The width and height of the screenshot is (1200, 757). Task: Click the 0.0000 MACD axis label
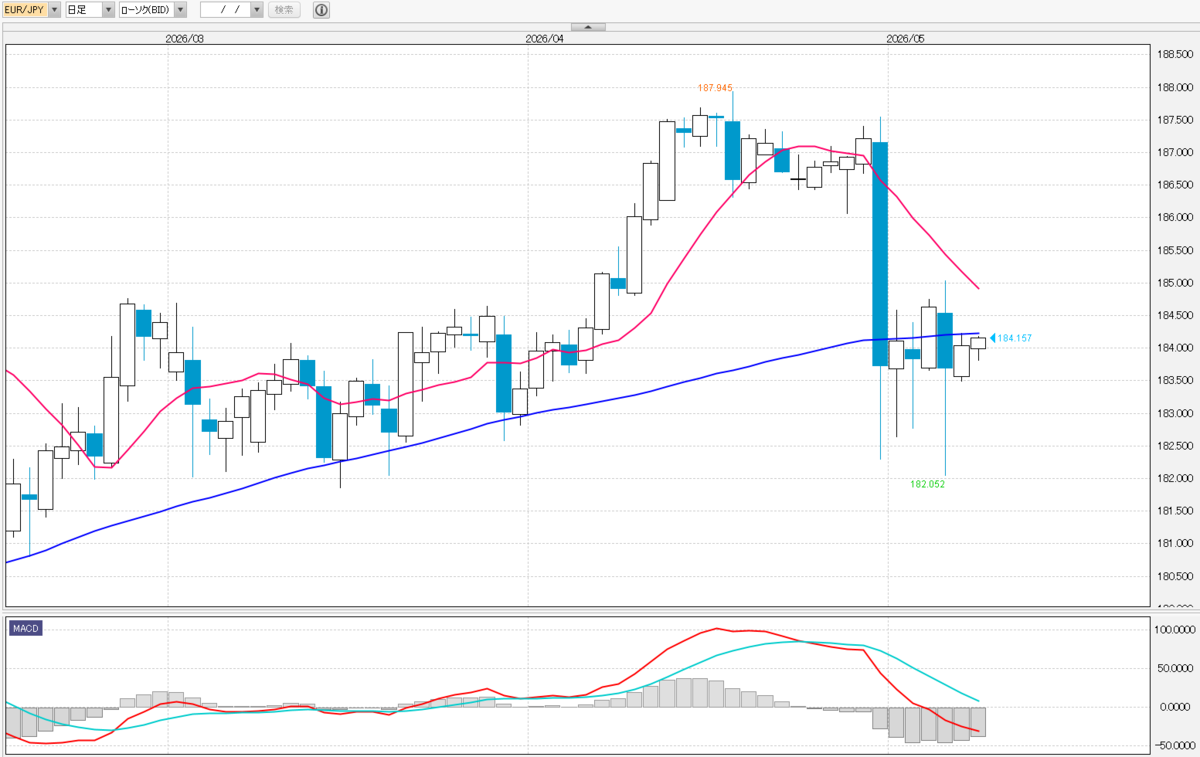point(1176,707)
